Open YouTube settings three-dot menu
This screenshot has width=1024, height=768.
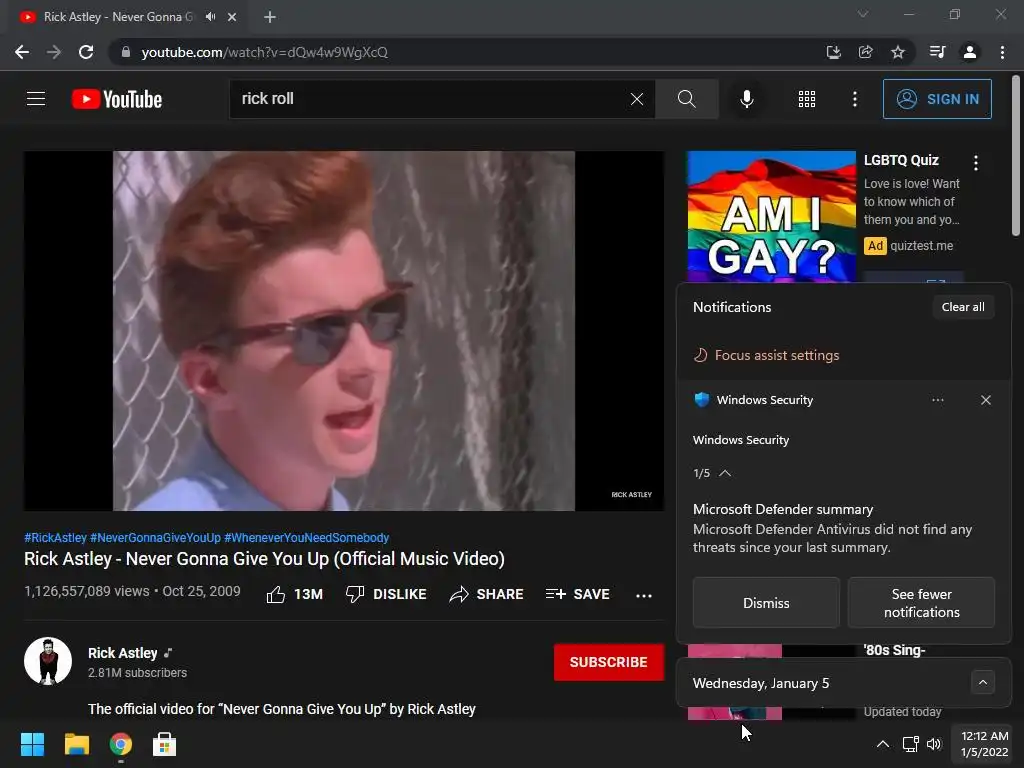pos(854,99)
